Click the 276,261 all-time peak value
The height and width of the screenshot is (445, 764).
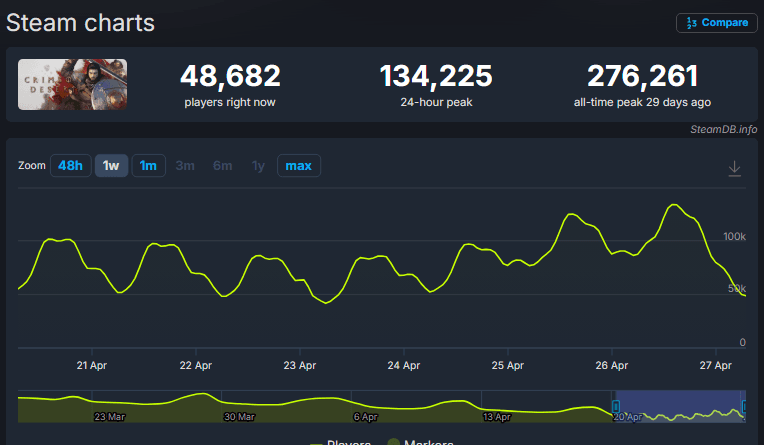pyautogui.click(x=642, y=76)
